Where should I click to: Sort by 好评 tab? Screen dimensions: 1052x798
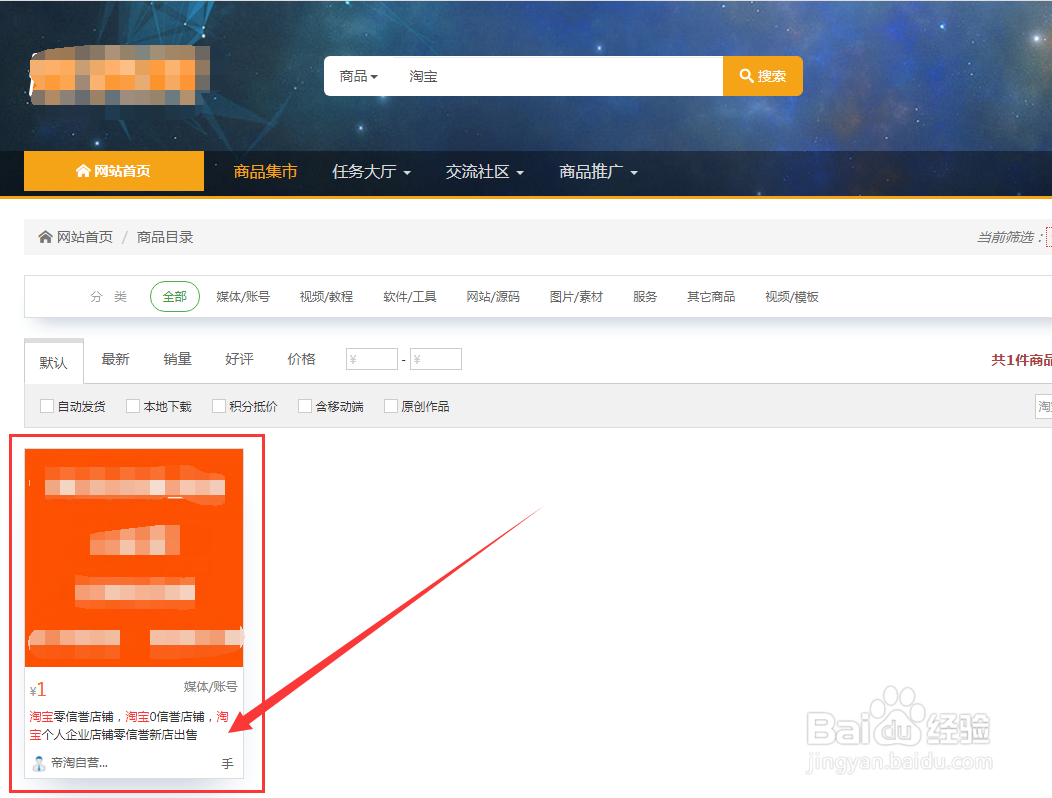[240, 359]
